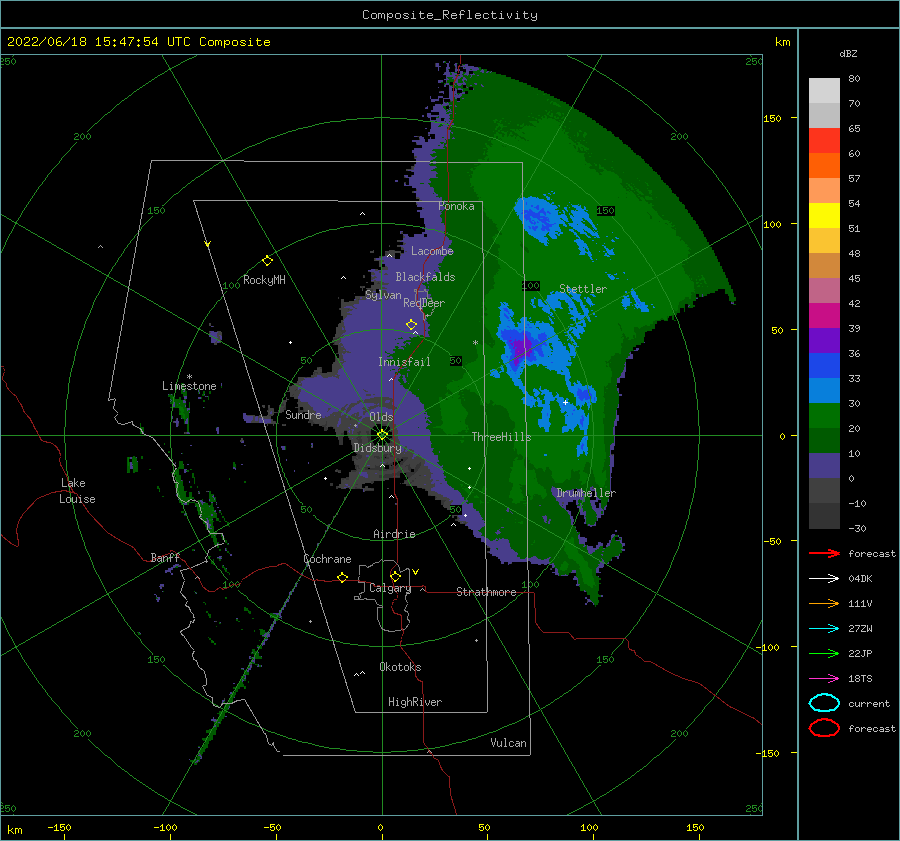This screenshot has width=900, height=841.
Task: Click the Limestone label
Action: 189,386
